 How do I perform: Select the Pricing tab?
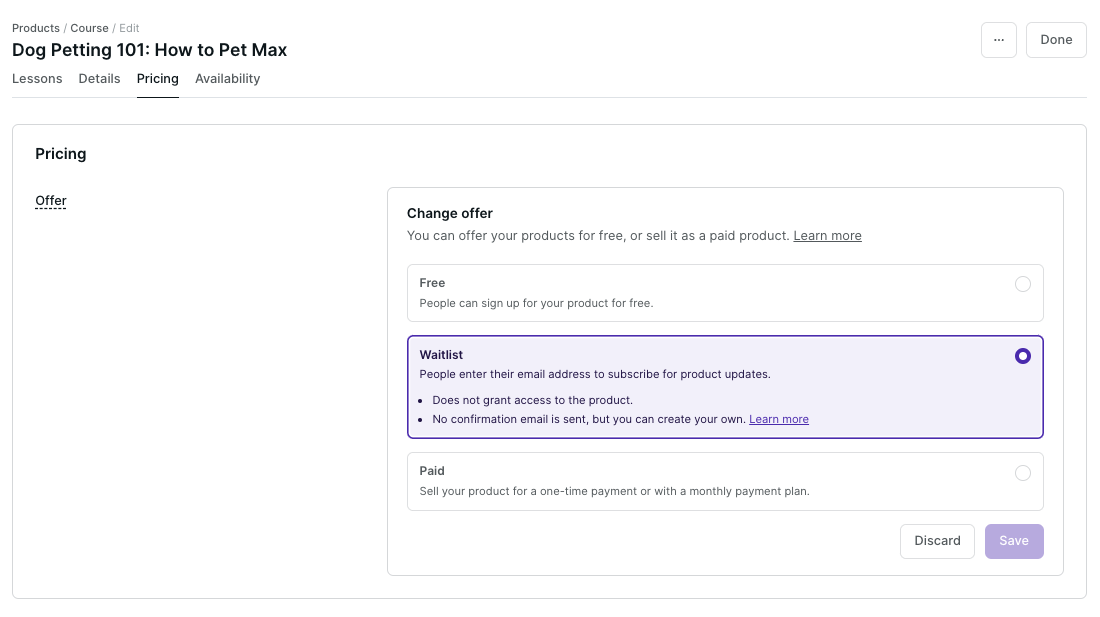click(158, 79)
